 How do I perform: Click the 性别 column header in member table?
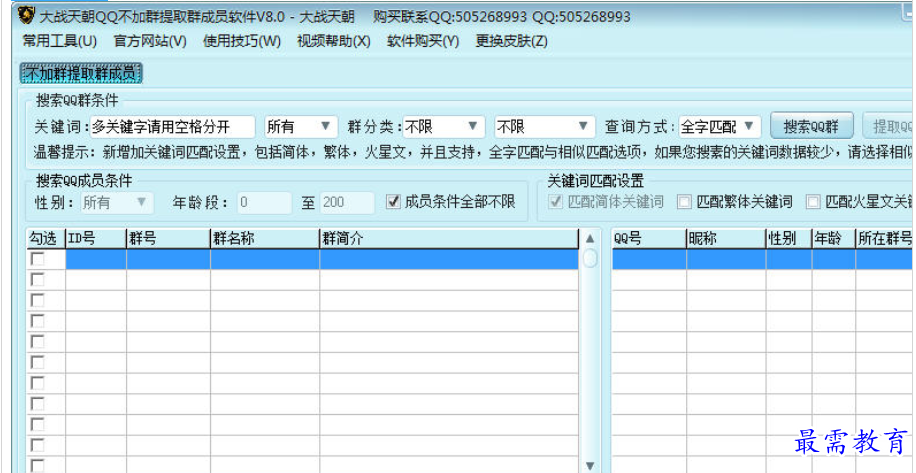[x=789, y=238]
